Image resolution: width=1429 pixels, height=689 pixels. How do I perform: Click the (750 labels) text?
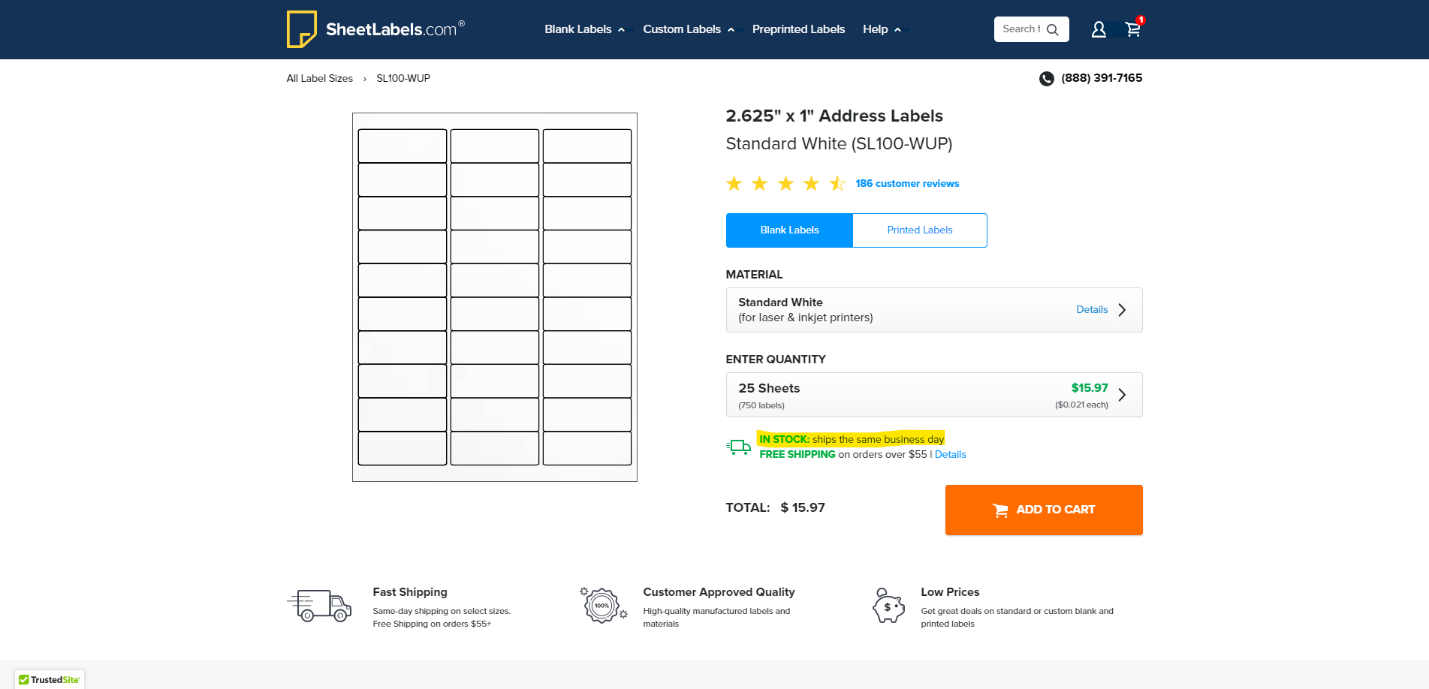point(761,405)
